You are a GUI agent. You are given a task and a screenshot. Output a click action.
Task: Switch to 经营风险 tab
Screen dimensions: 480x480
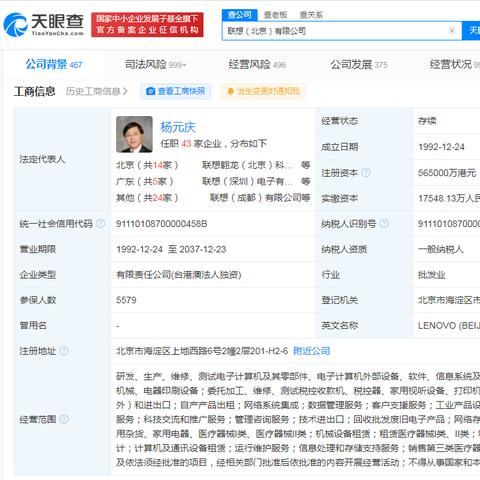[x=257, y=64]
